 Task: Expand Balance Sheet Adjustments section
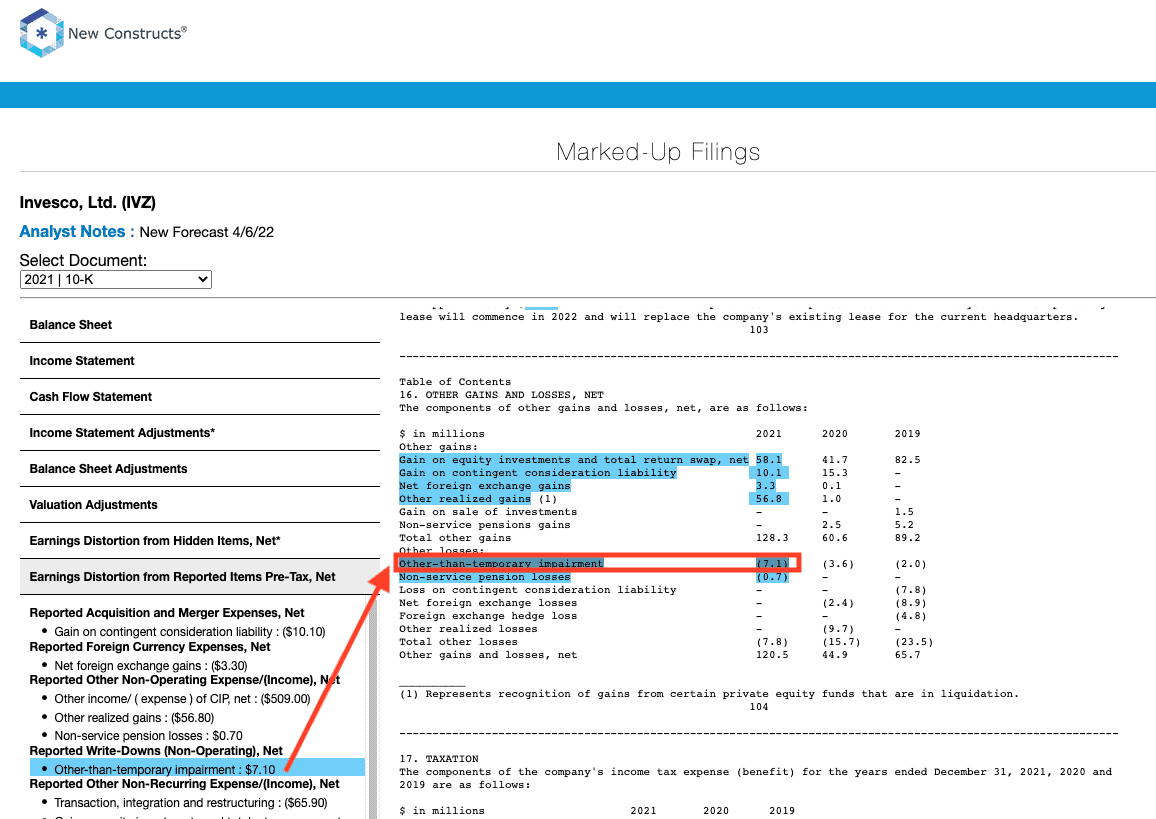pyautogui.click(x=200, y=469)
